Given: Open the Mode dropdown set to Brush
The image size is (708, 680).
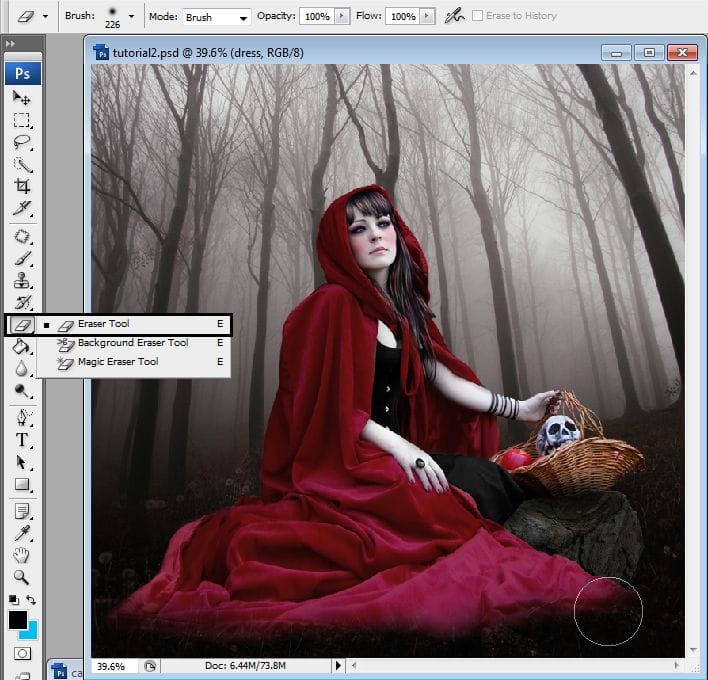Looking at the screenshot, I should [x=216, y=17].
